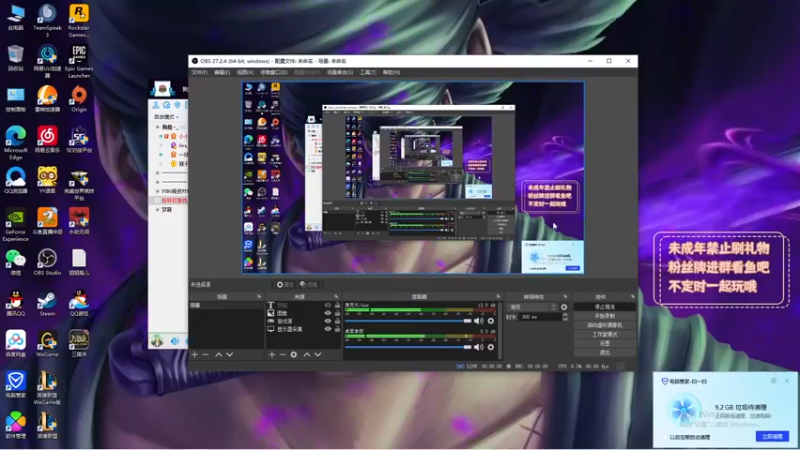The image size is (800, 450).
Task: Toggle visibility of 显示器采集 source
Action: click(328, 329)
